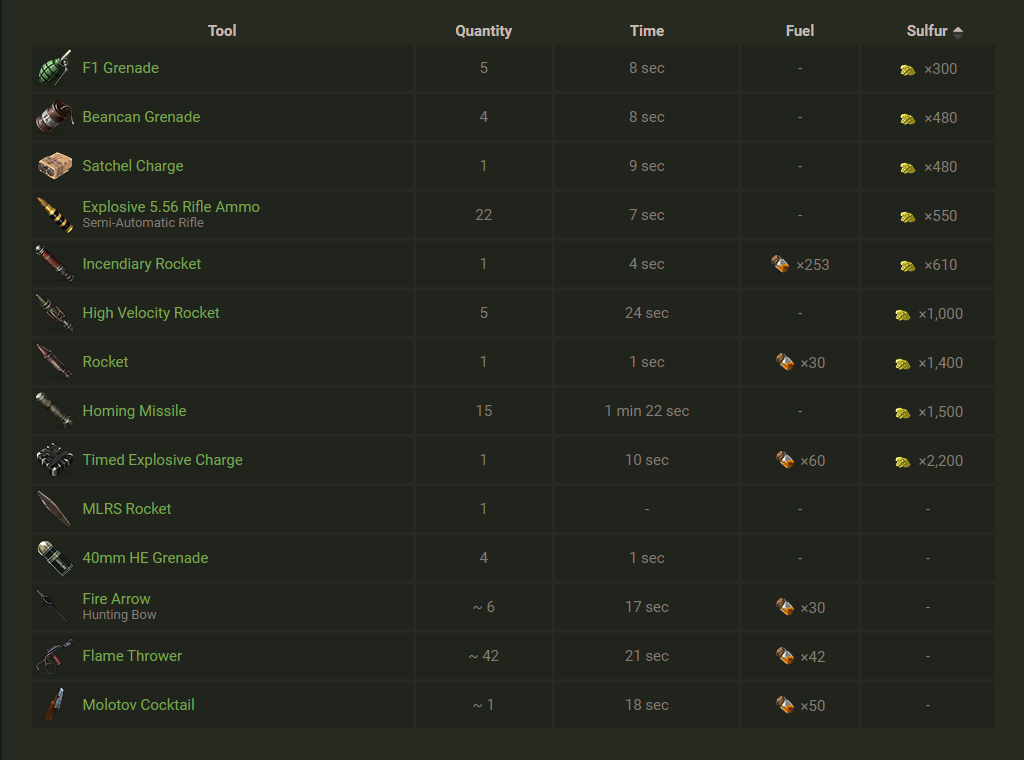Click the Rocket text link
The image size is (1024, 760).
point(105,362)
